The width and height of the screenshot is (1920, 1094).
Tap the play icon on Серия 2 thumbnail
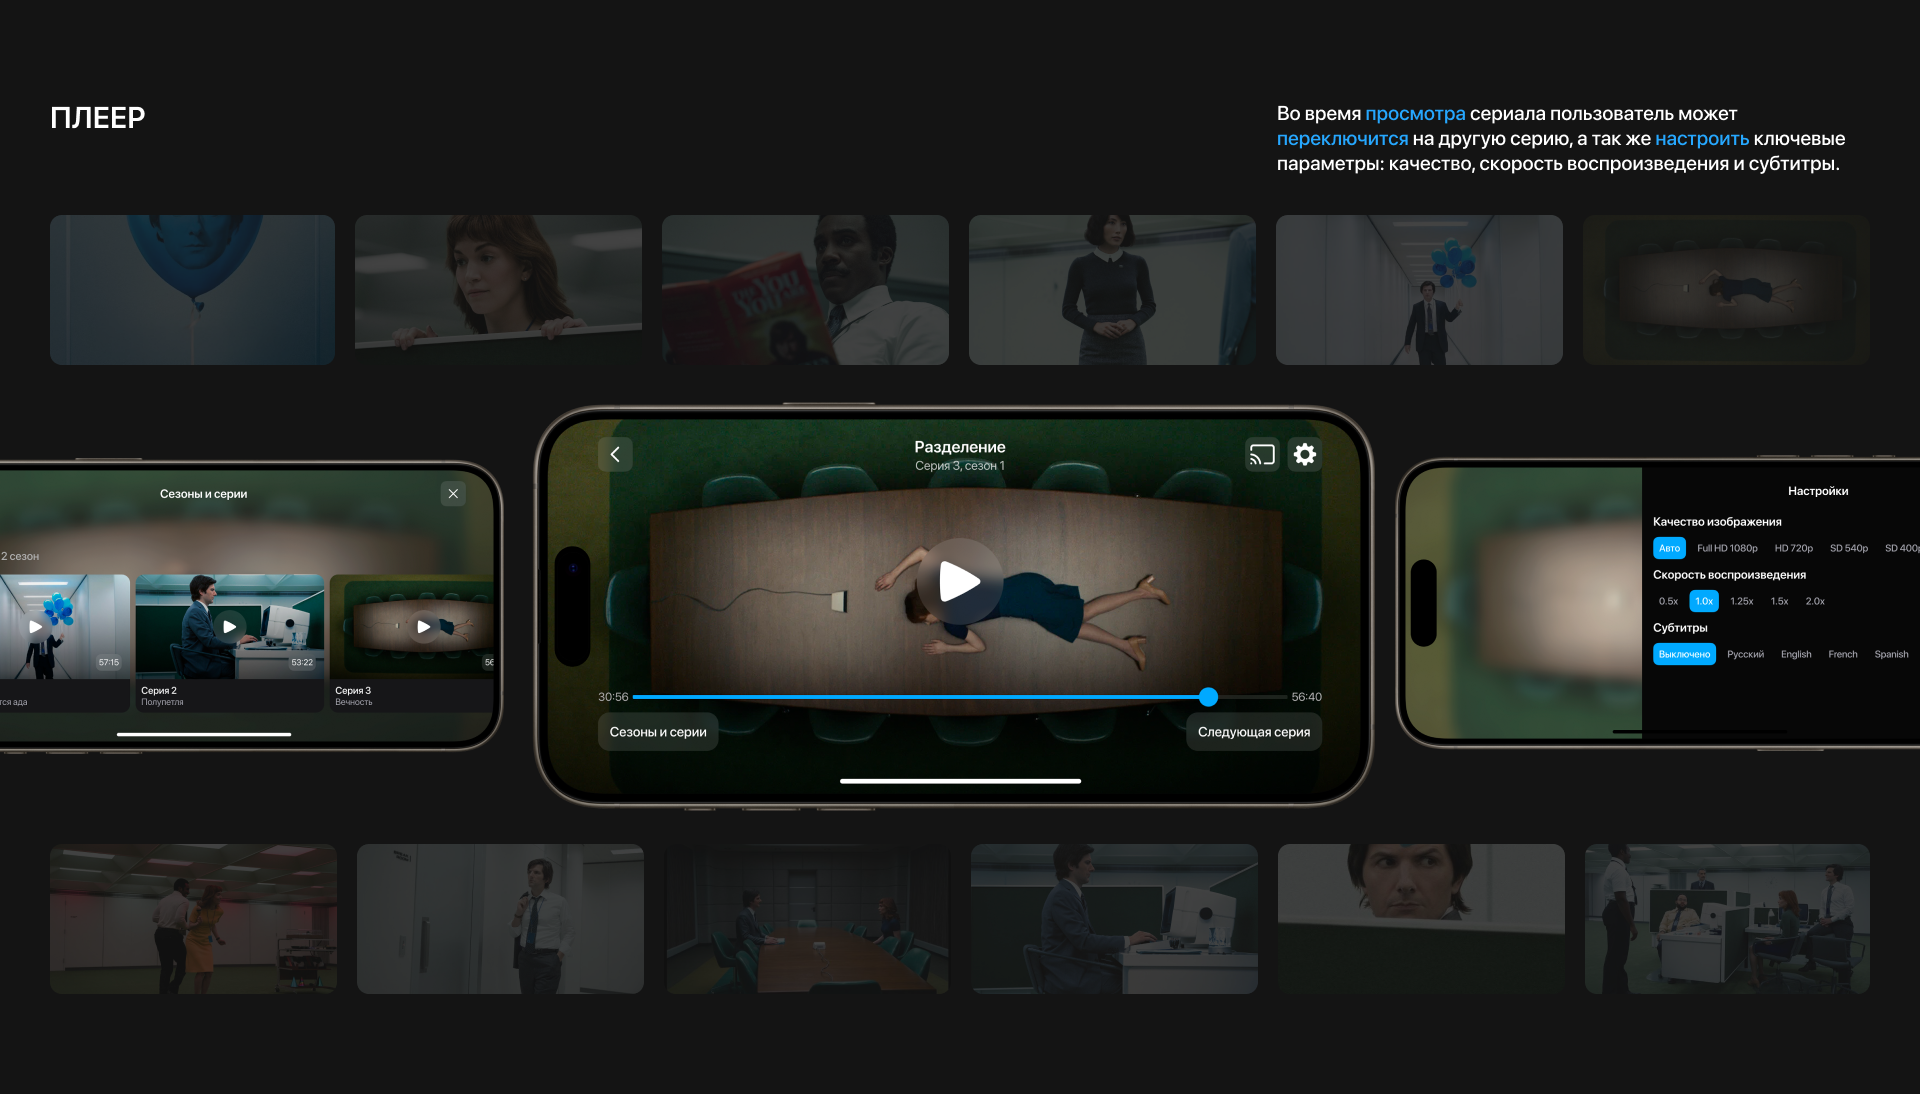[231, 627]
